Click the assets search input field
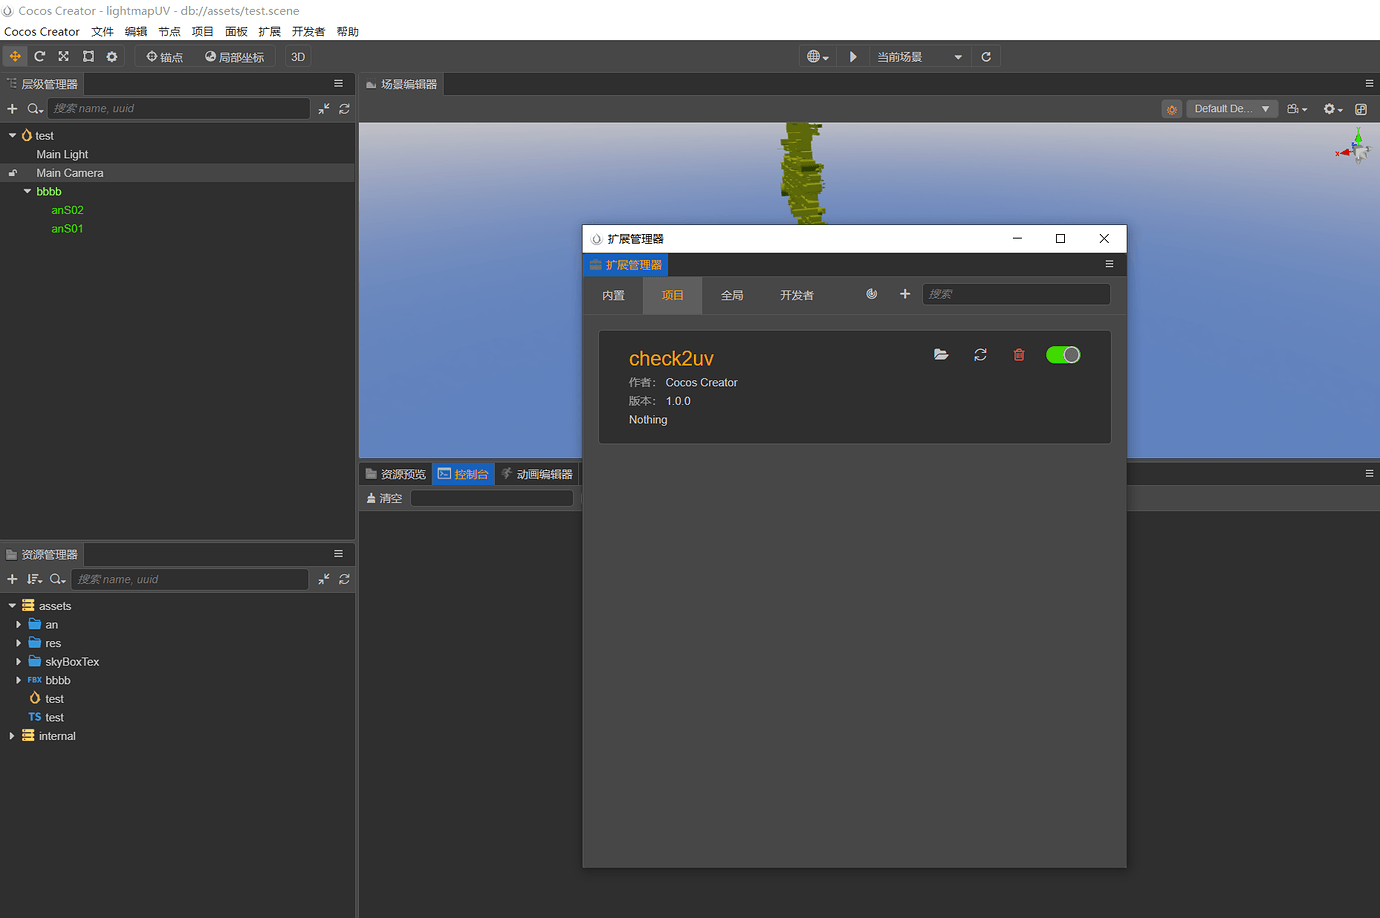The image size is (1380, 918). coord(190,580)
